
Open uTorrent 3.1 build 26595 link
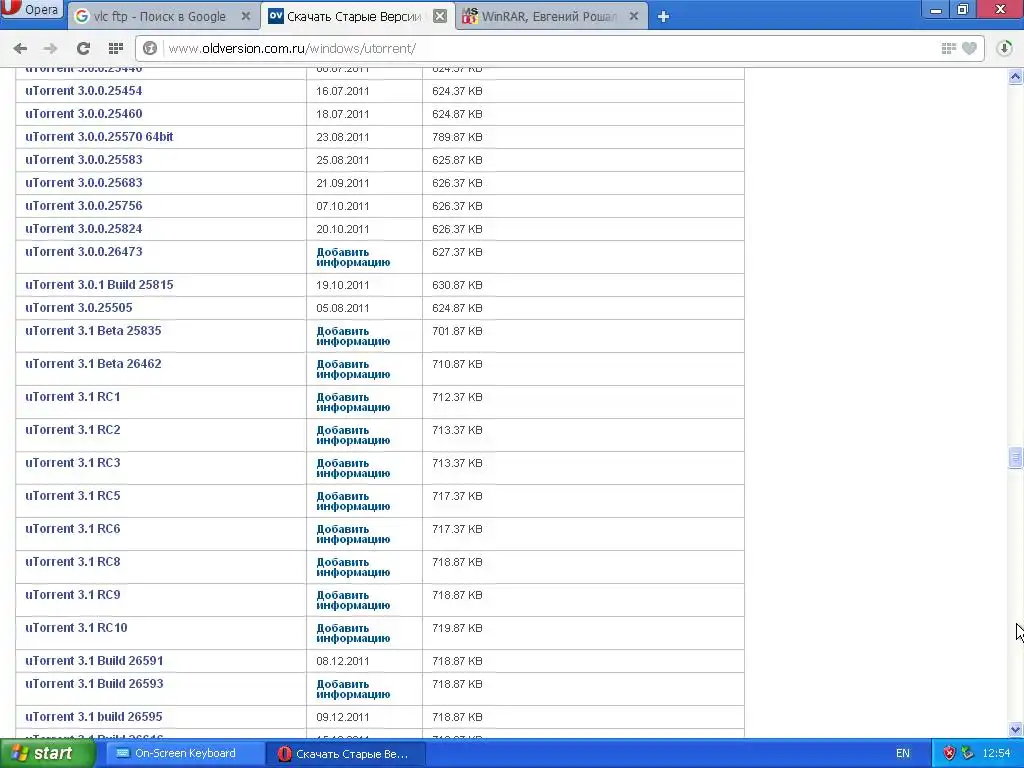click(93, 716)
